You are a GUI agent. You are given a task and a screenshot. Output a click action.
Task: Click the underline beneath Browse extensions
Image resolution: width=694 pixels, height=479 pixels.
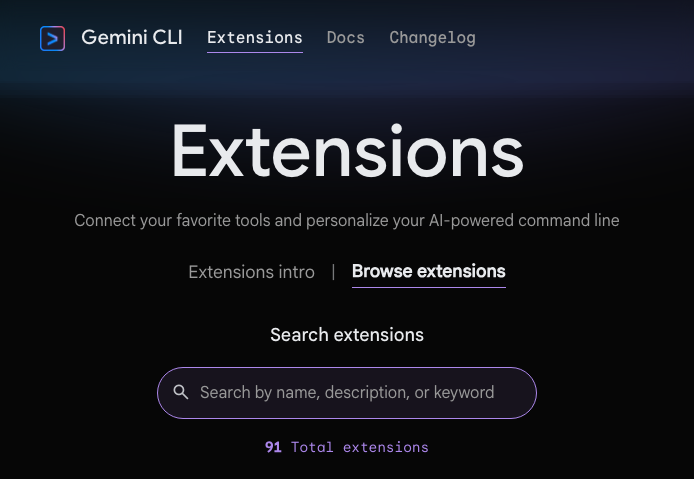(x=428, y=287)
